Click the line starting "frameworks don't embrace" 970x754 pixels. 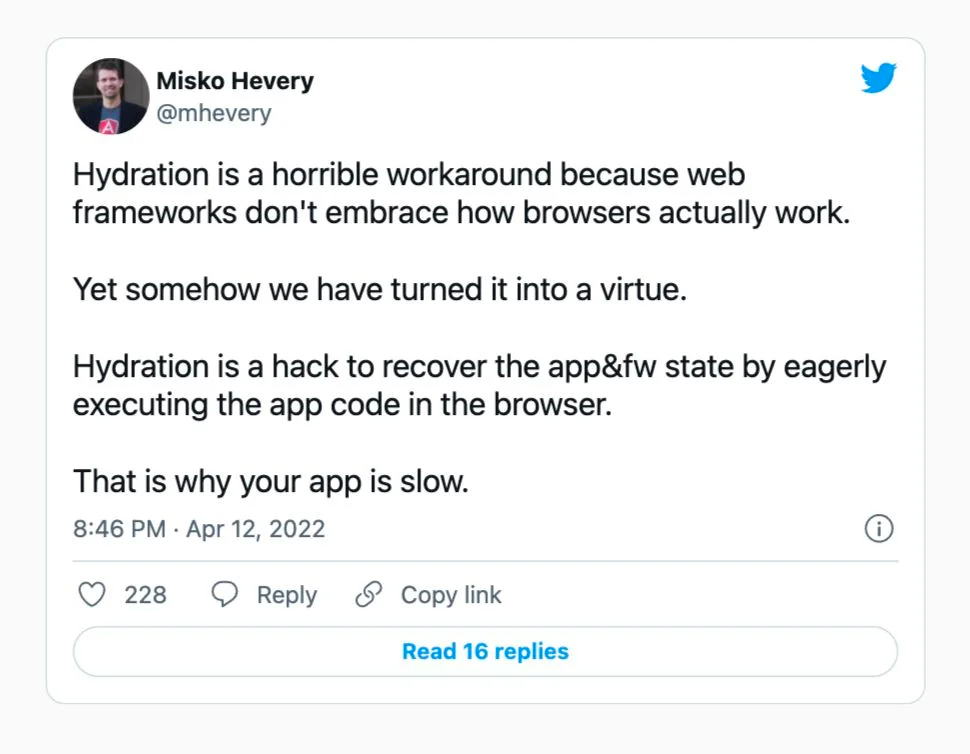(461, 214)
